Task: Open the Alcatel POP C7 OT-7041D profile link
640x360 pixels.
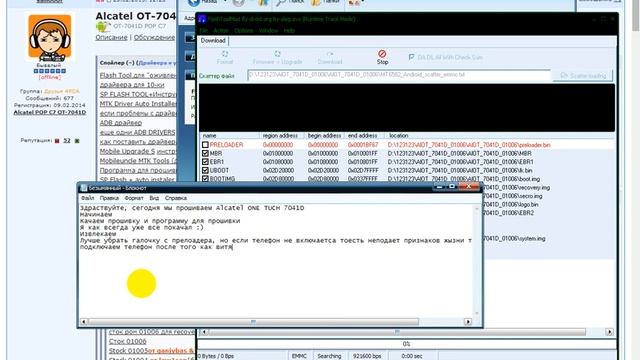Action: [x=50, y=112]
